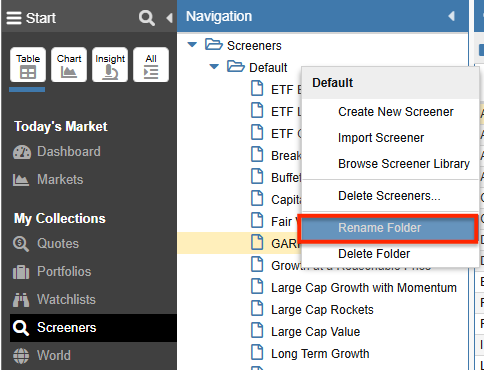Click the search magnifier in Start bar
Screen dimensions: 484x370
tap(146, 18)
